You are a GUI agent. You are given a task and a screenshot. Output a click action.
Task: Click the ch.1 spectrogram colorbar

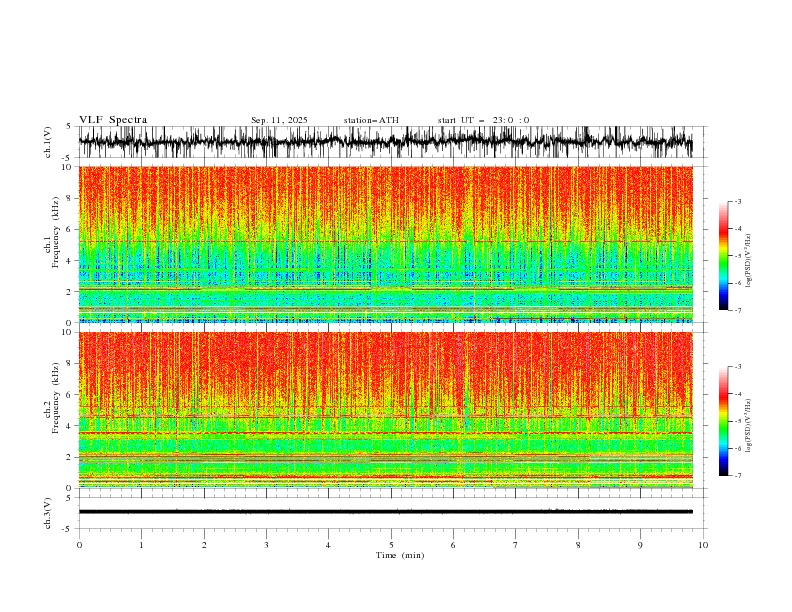click(x=723, y=256)
